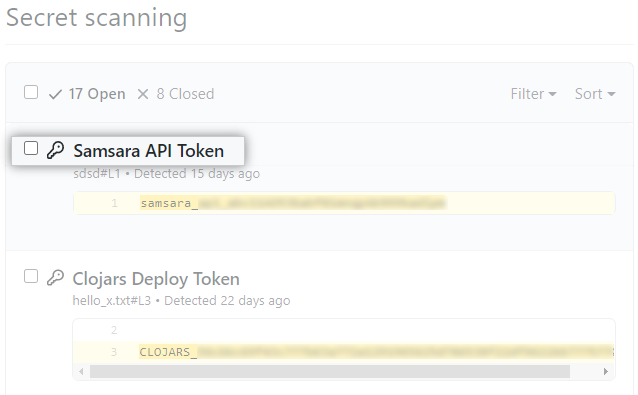The height and width of the screenshot is (395, 638).
Task: Check the Clojars Deploy Token alert checkbox
Action: pos(31,276)
